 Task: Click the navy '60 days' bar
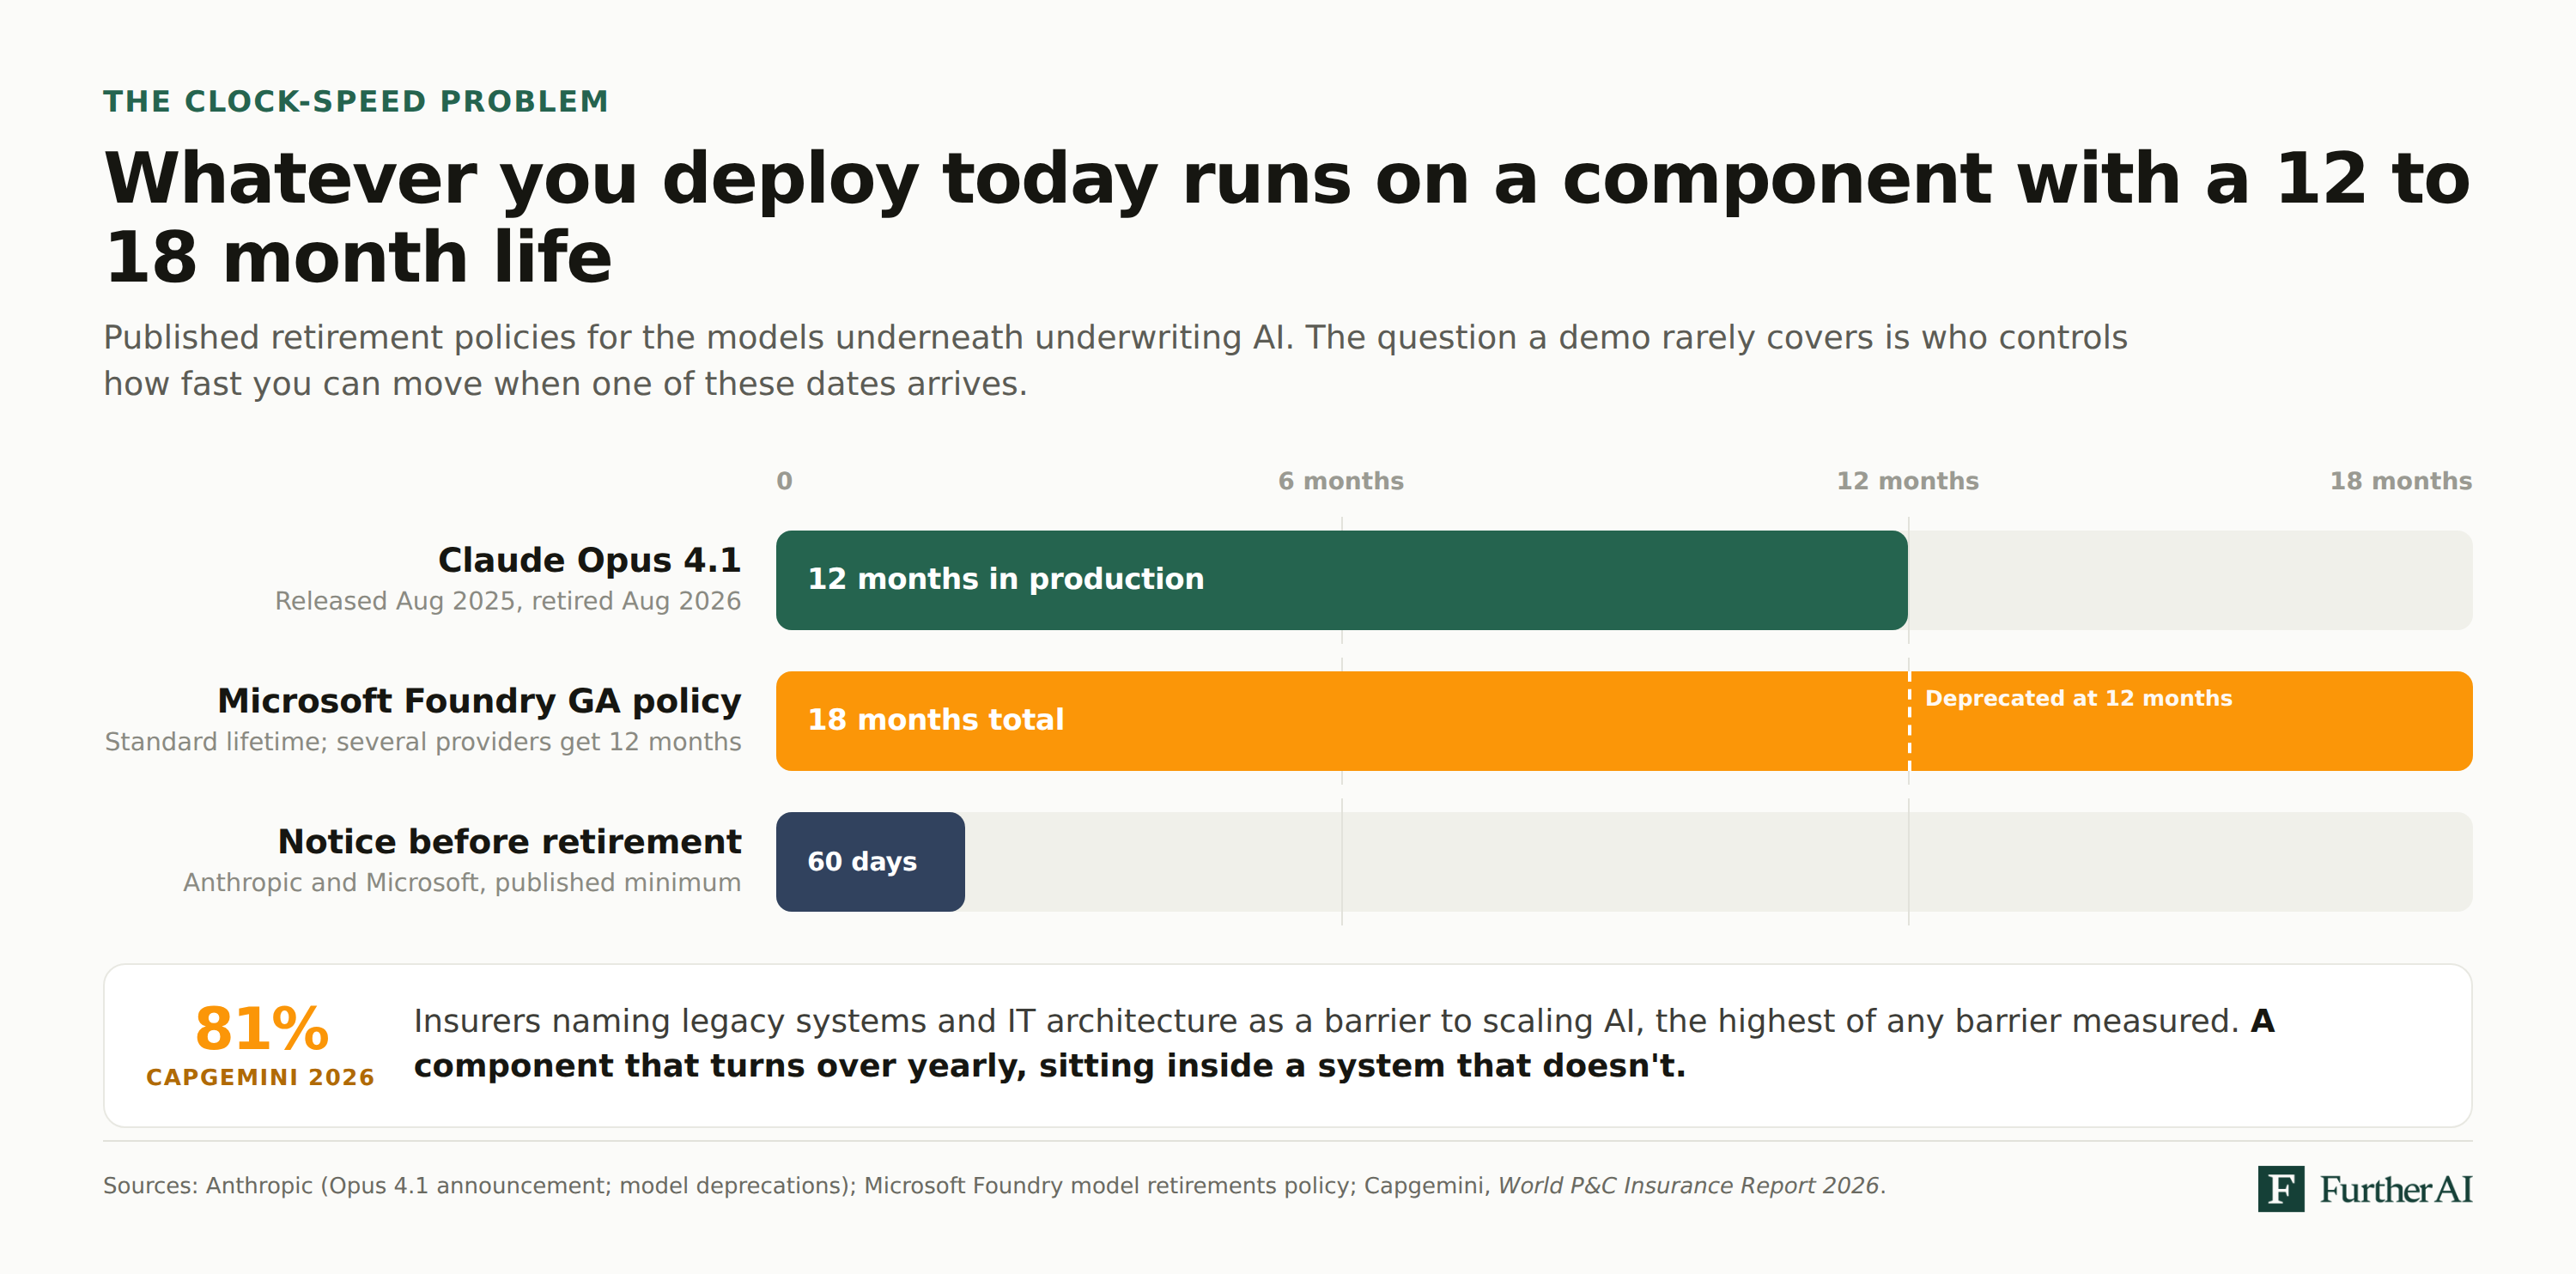[870, 862]
